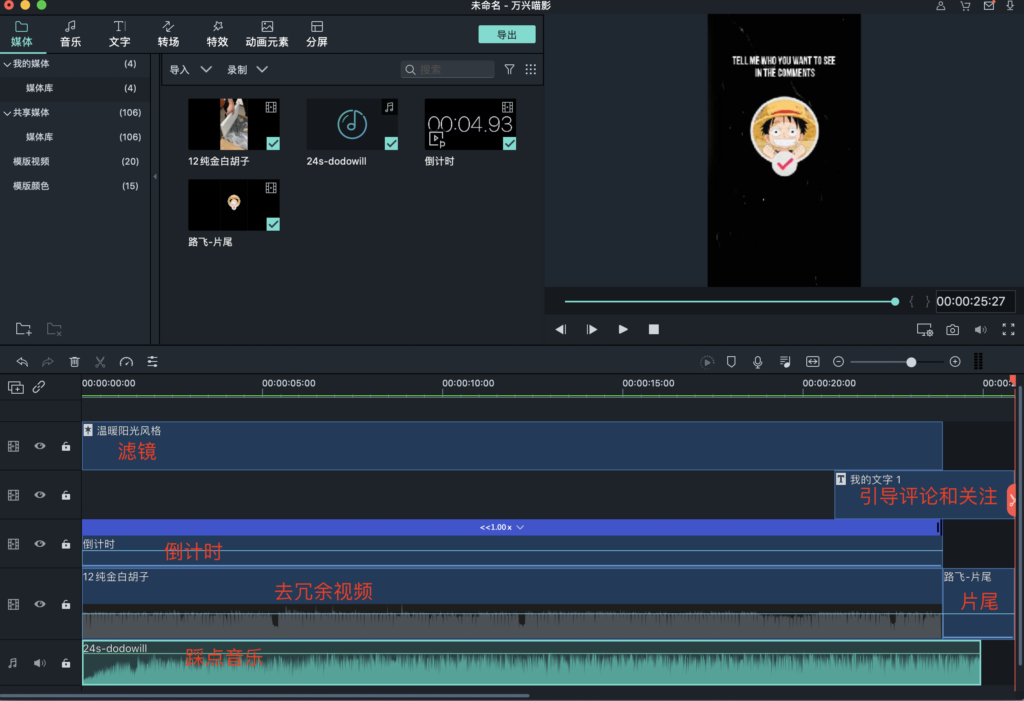Click the trash delete icon in timeline toolbar

(x=74, y=362)
